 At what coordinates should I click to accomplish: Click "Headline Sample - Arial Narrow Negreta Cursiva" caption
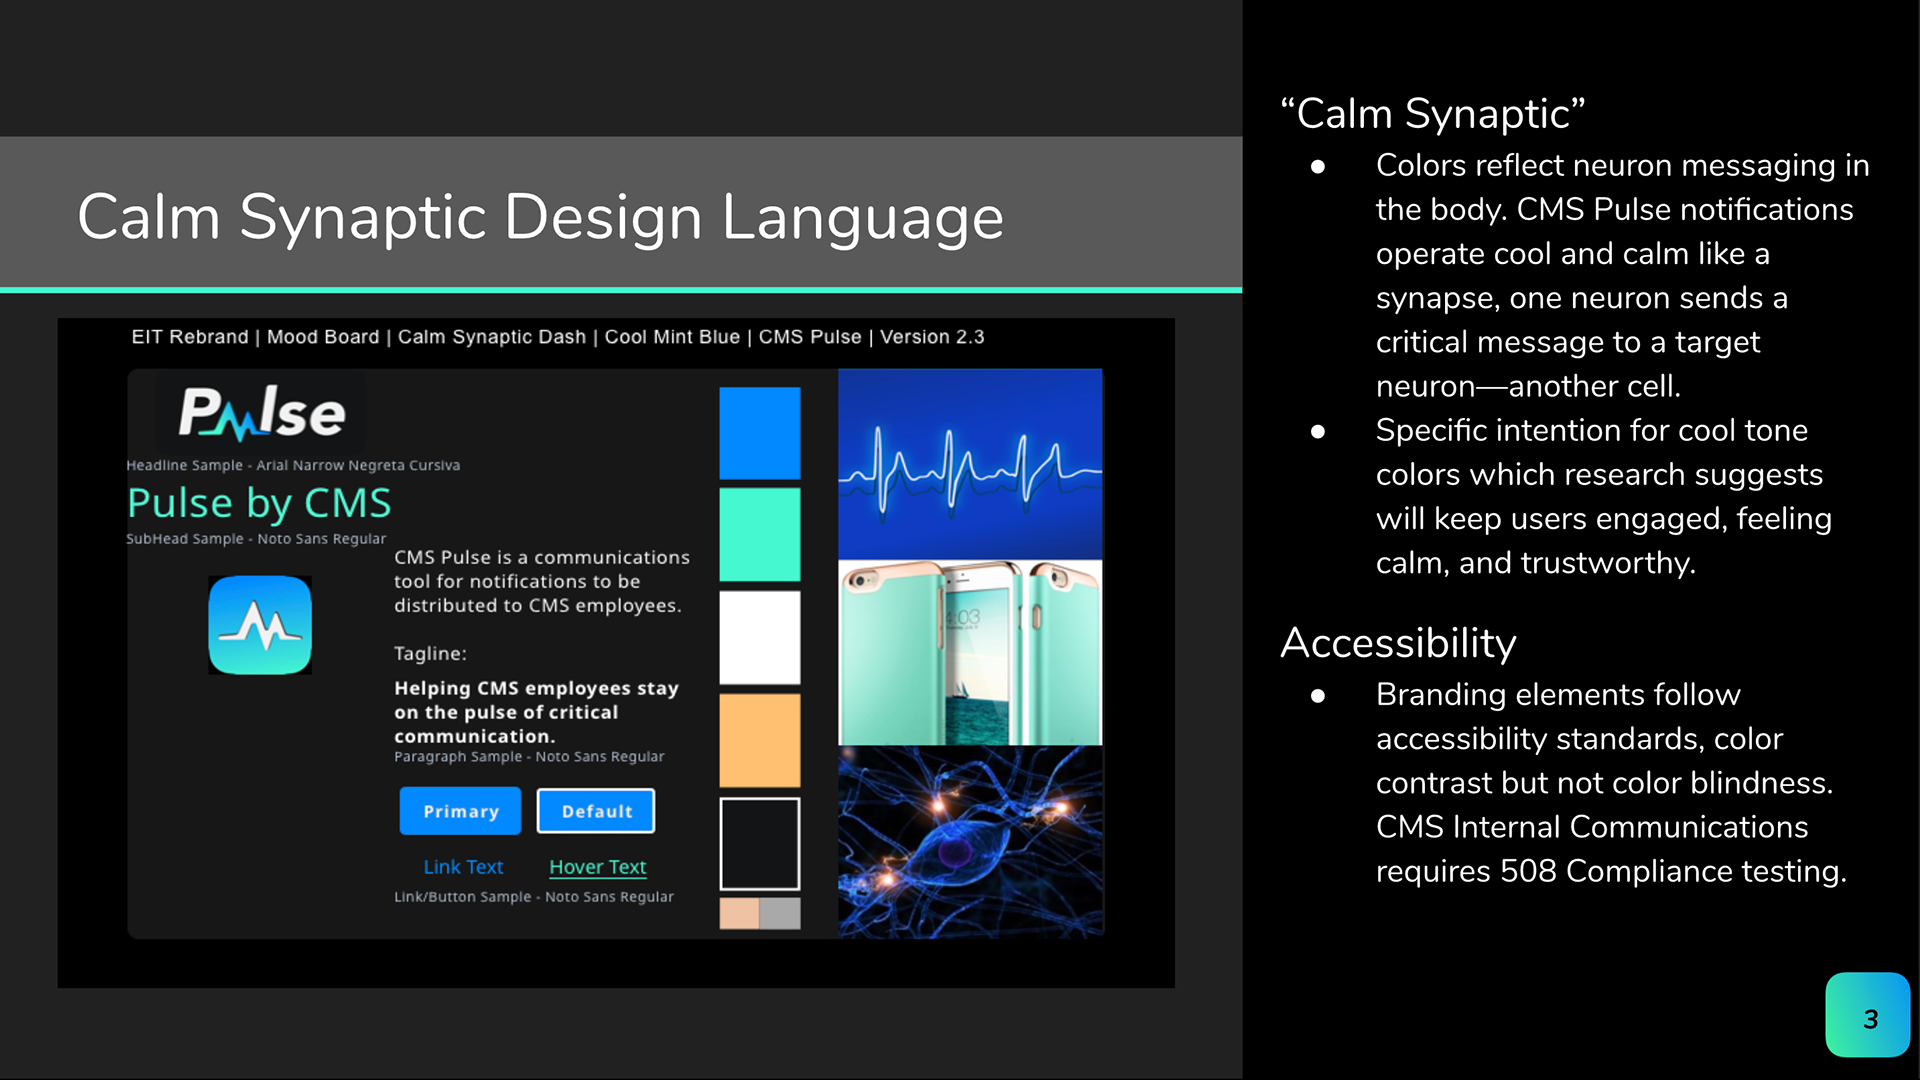coord(293,465)
